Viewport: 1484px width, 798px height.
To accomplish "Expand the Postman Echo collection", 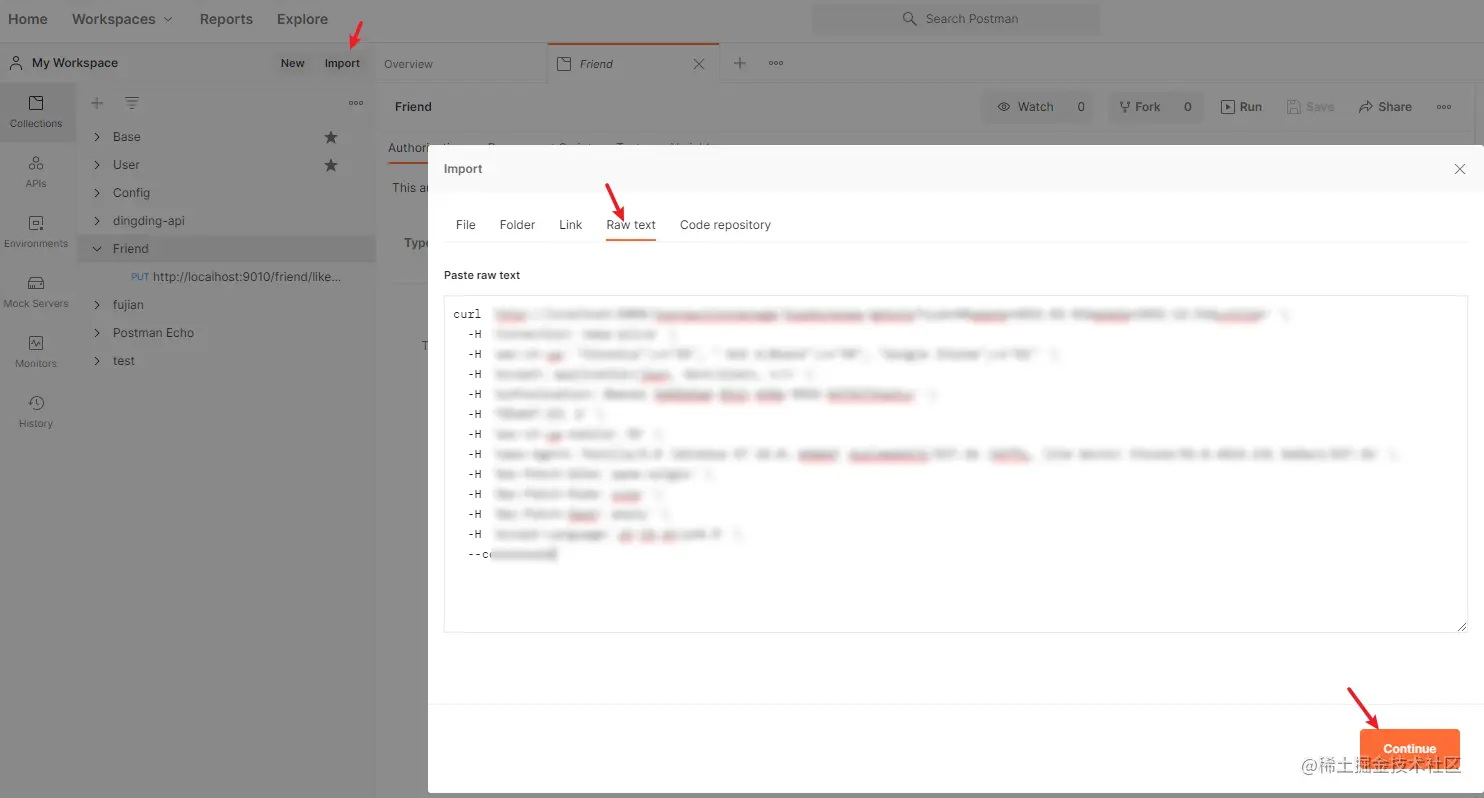I will (x=97, y=333).
